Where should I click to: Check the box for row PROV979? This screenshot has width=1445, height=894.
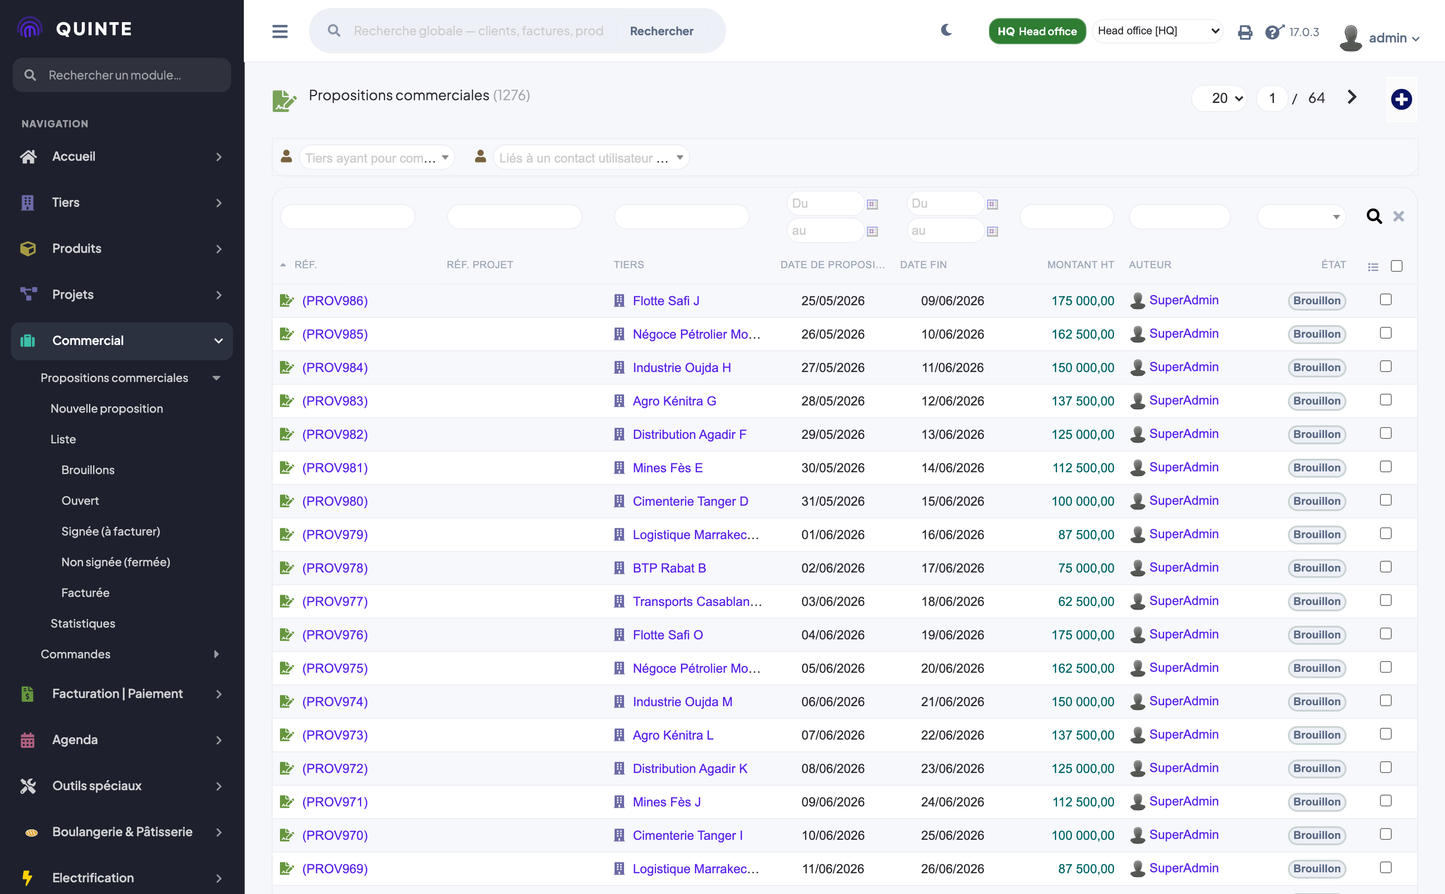(x=1386, y=533)
